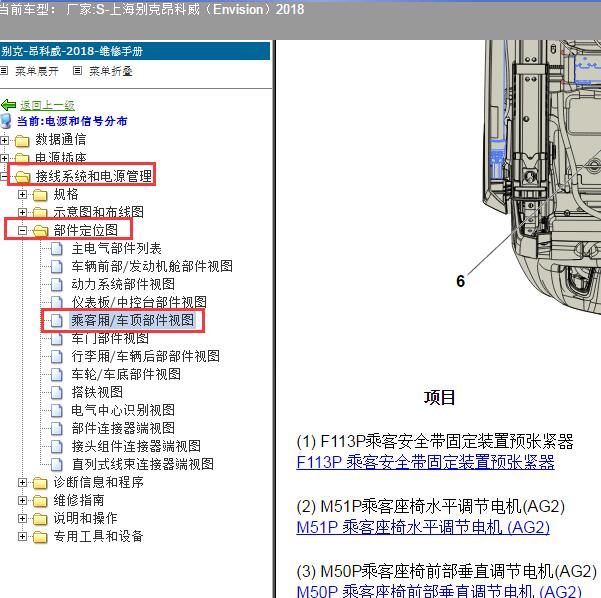Click the 说明和操作 folder icon
The height and width of the screenshot is (598, 601).
(x=40, y=519)
